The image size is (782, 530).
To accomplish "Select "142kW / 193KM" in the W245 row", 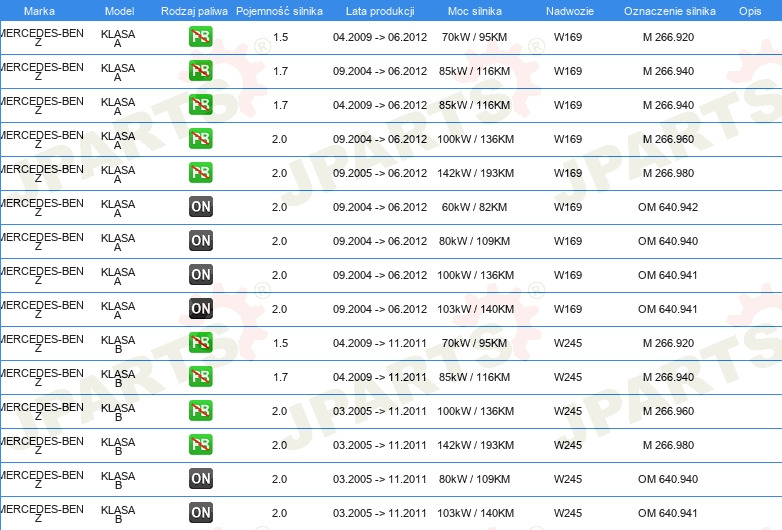I will [475, 445].
